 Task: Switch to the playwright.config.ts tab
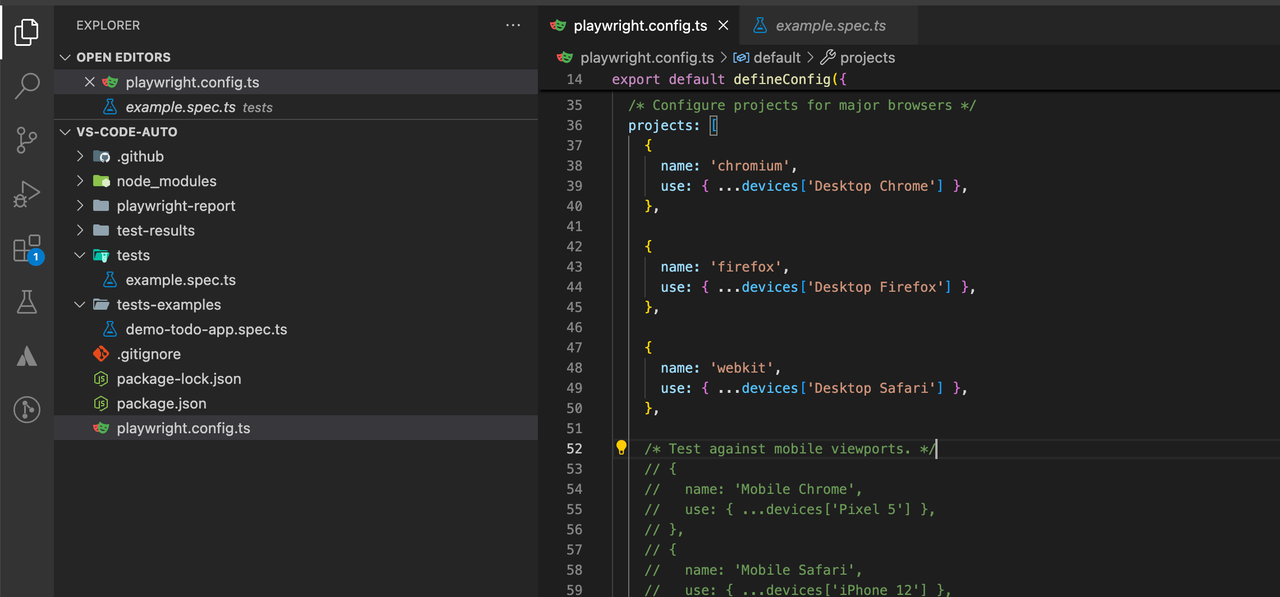639,26
